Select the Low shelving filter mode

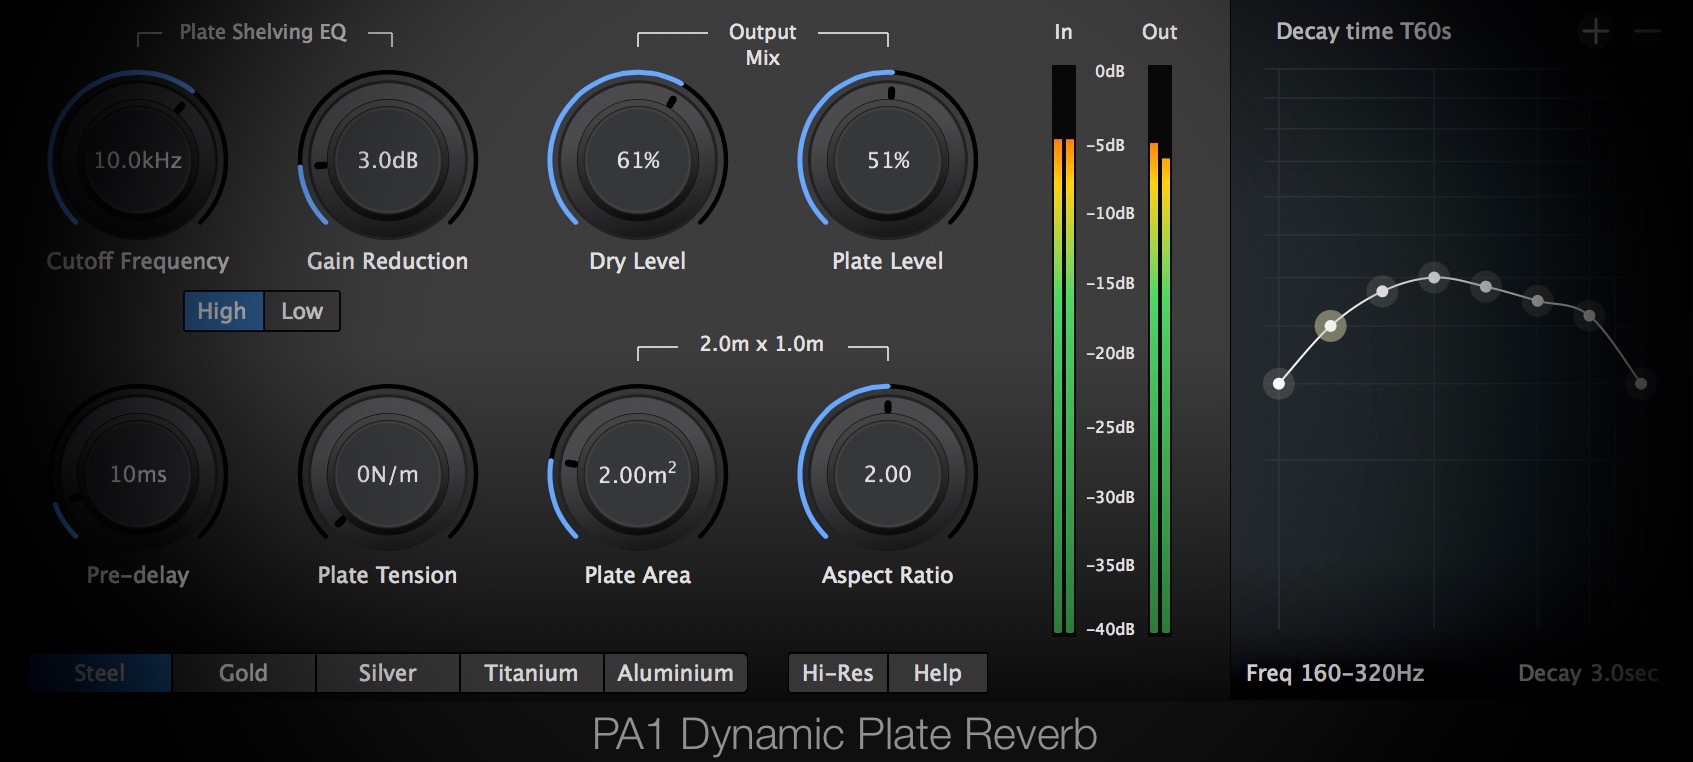(x=302, y=311)
